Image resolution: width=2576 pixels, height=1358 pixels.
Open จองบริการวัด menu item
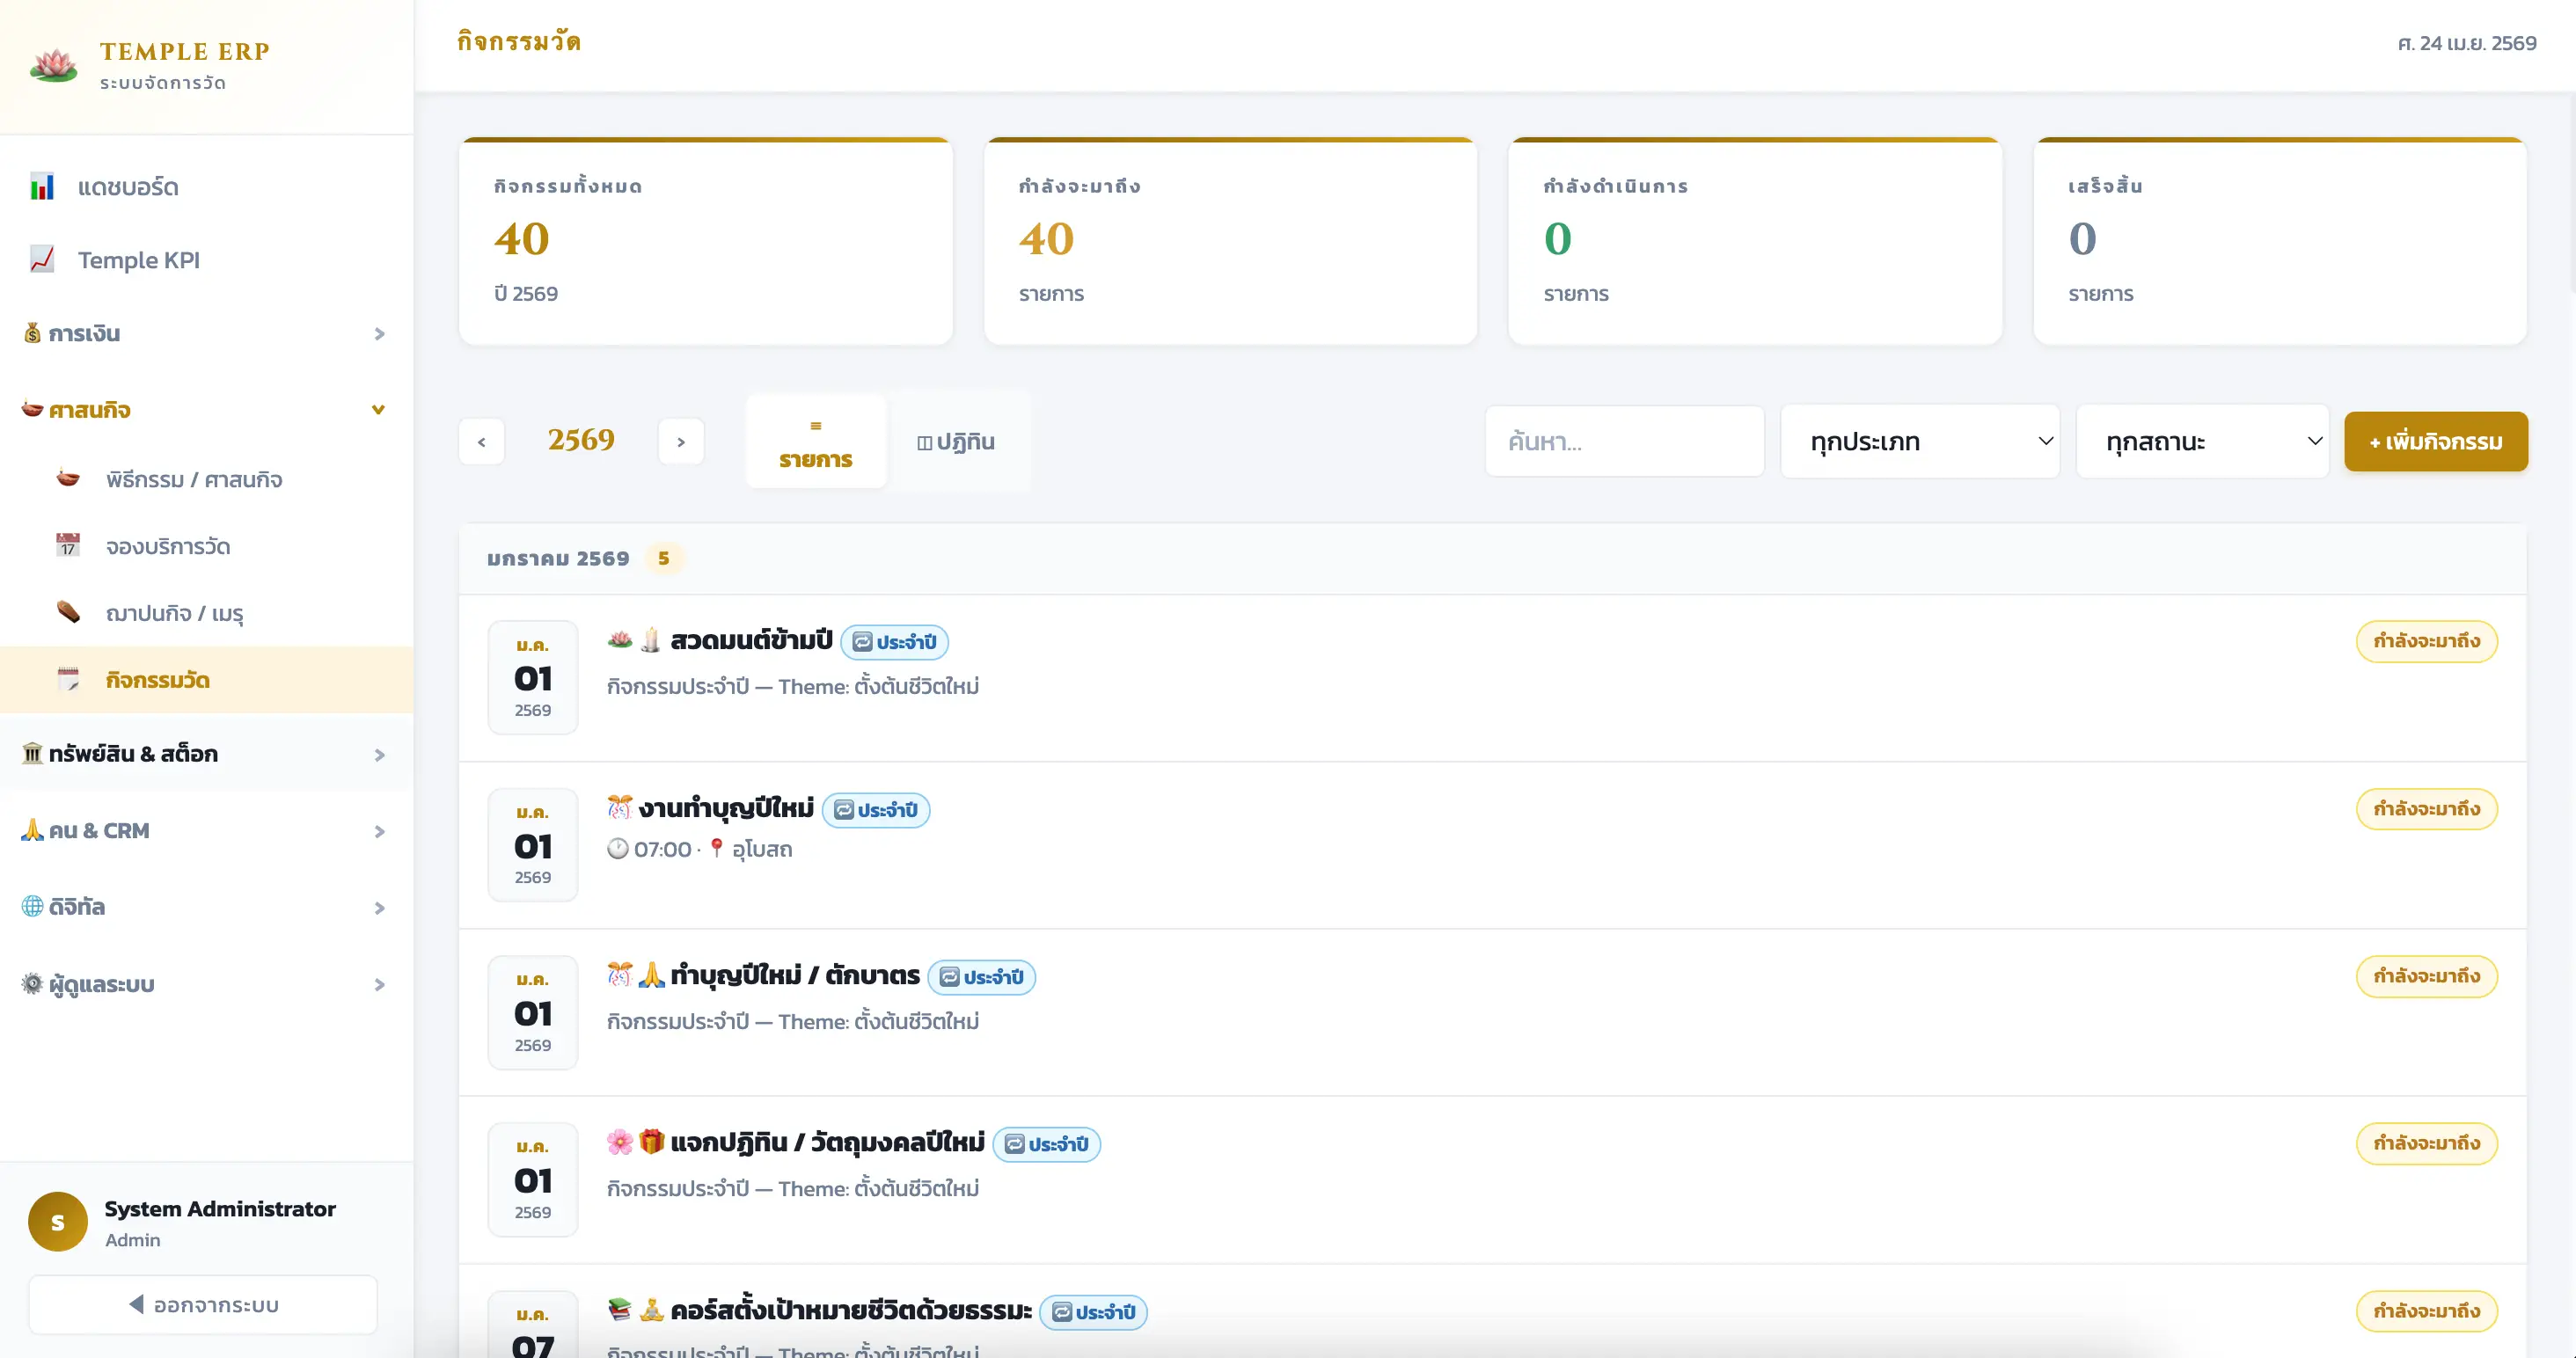pos(206,546)
